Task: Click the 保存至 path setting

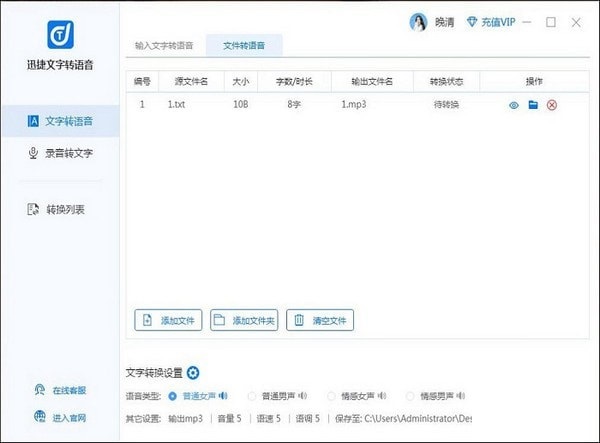Action: [403, 419]
